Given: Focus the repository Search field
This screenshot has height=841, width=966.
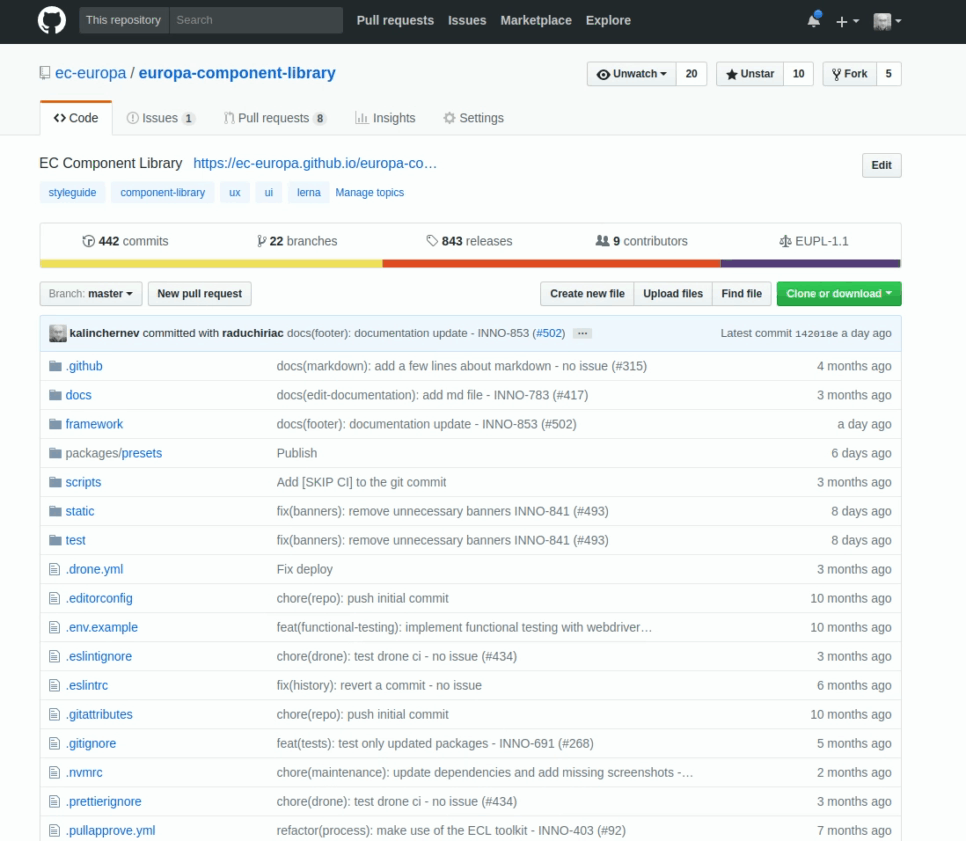Looking at the screenshot, I should click(x=256, y=20).
